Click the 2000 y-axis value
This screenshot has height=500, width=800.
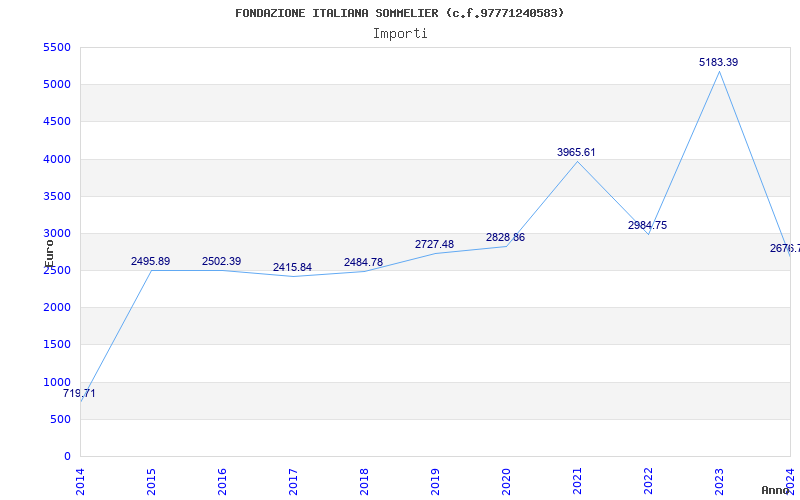click(x=57, y=308)
